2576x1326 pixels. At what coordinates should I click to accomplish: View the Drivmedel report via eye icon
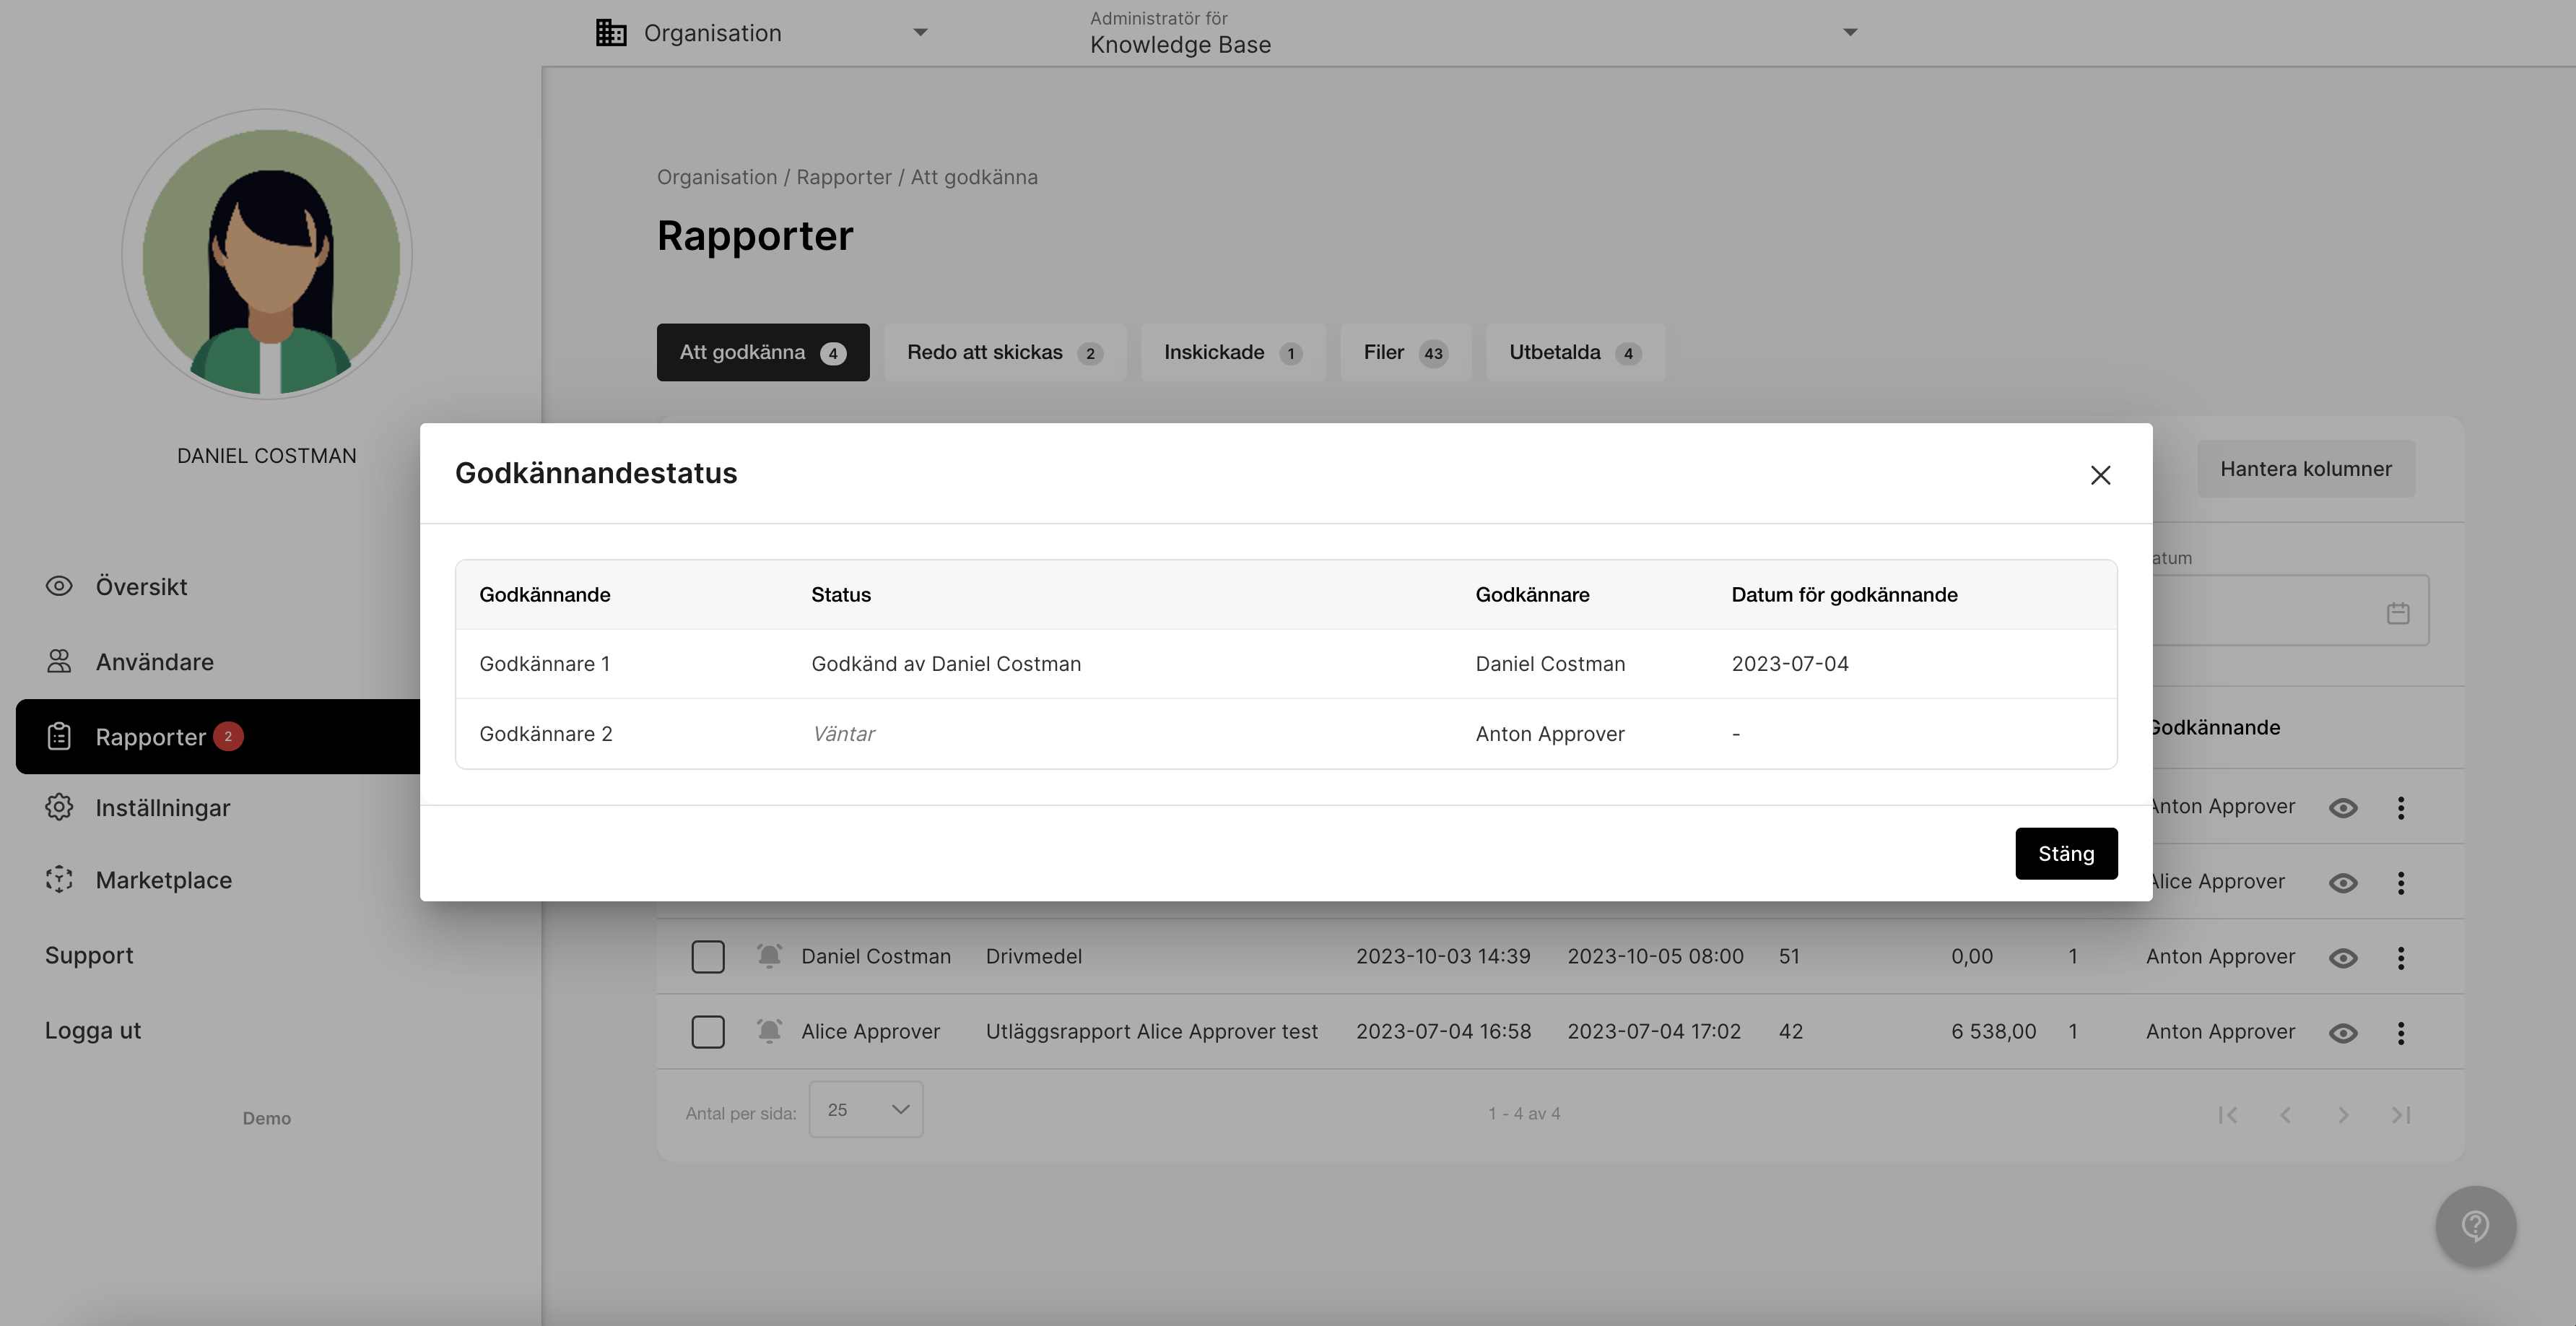pyautogui.click(x=2343, y=957)
